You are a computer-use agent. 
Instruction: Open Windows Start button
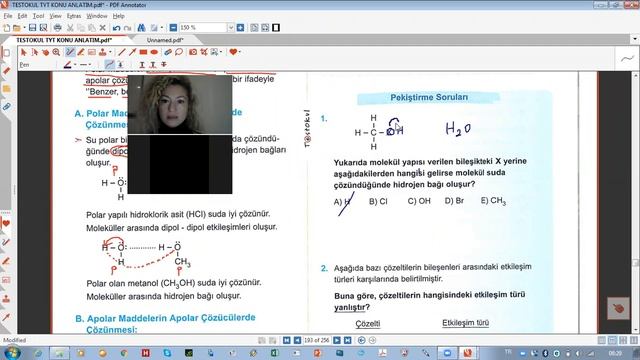click(x=12, y=353)
